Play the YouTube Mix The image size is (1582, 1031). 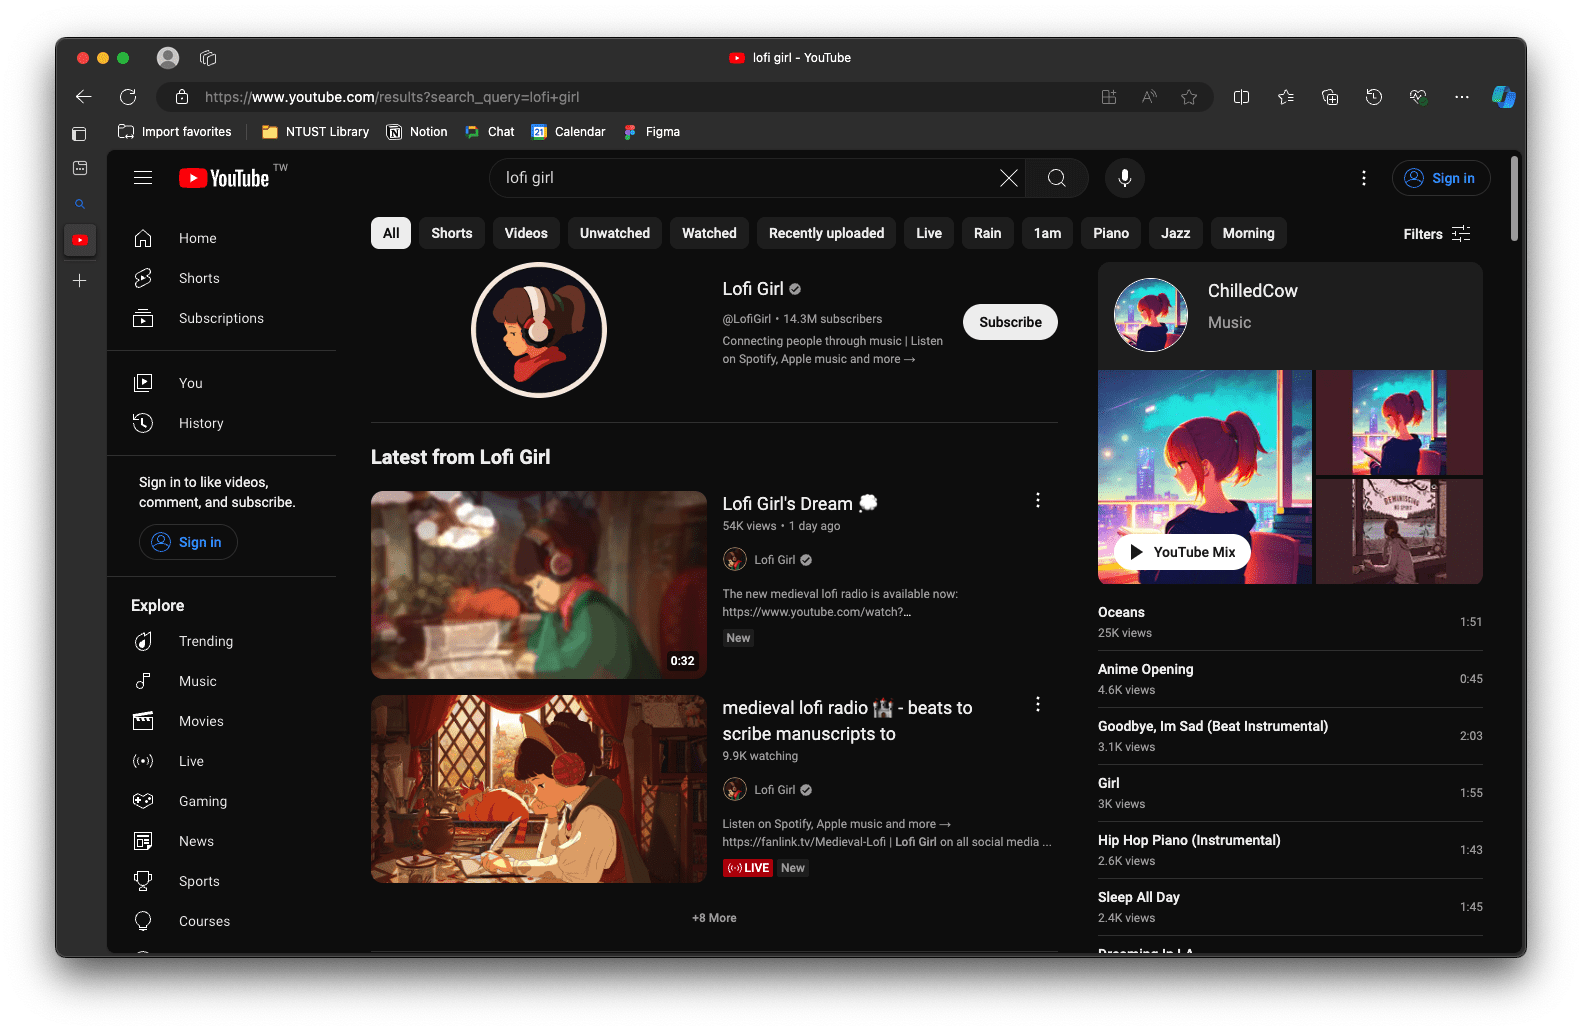coord(1182,552)
